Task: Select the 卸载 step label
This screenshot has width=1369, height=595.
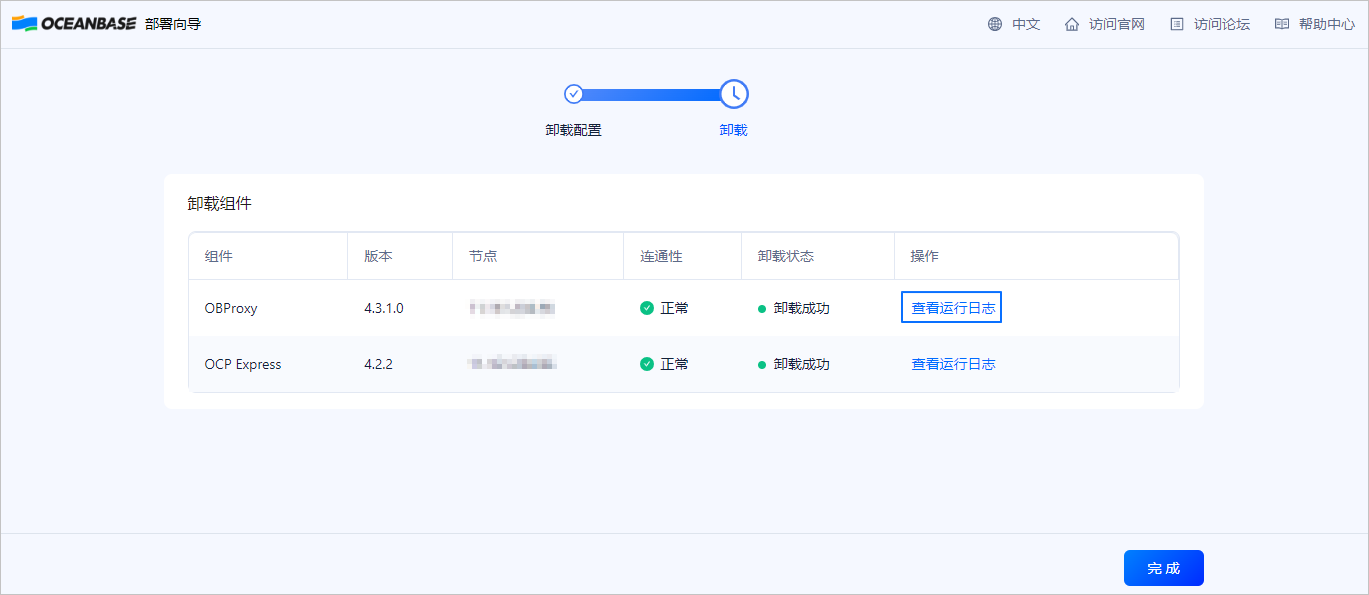Action: 734,130
